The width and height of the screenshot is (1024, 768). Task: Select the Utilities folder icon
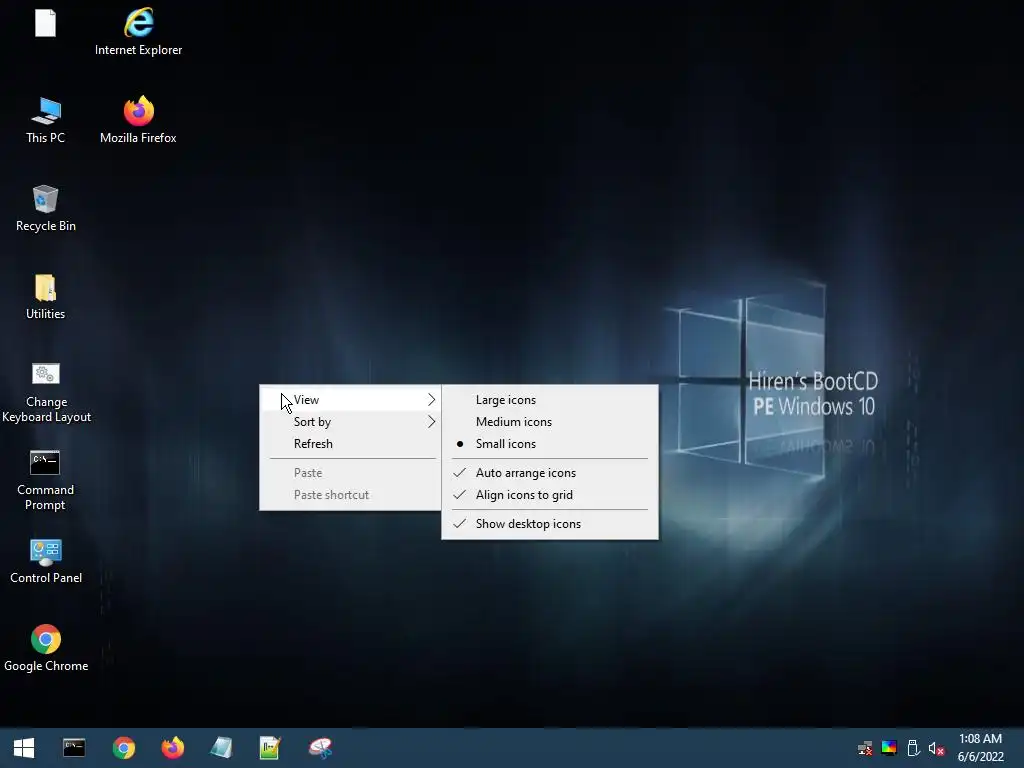pyautogui.click(x=46, y=296)
